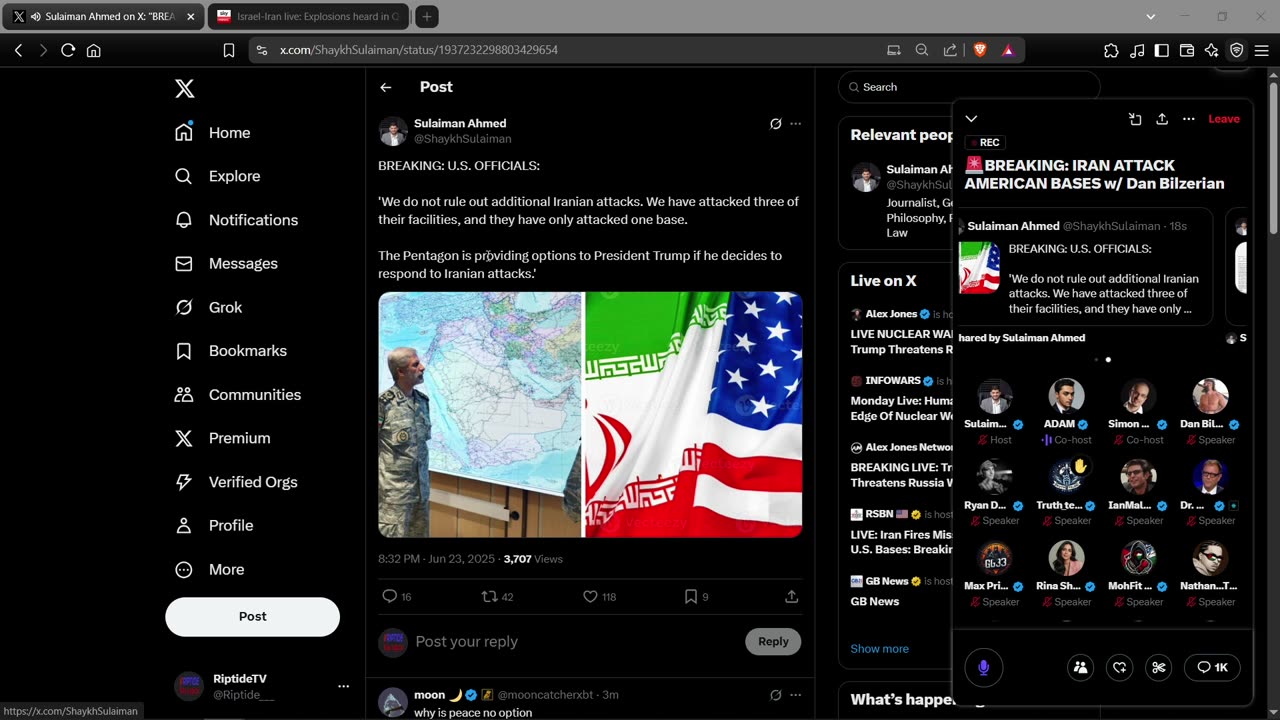This screenshot has height=720, width=1280.
Task: Click the address bar URL
Action: (x=419, y=50)
